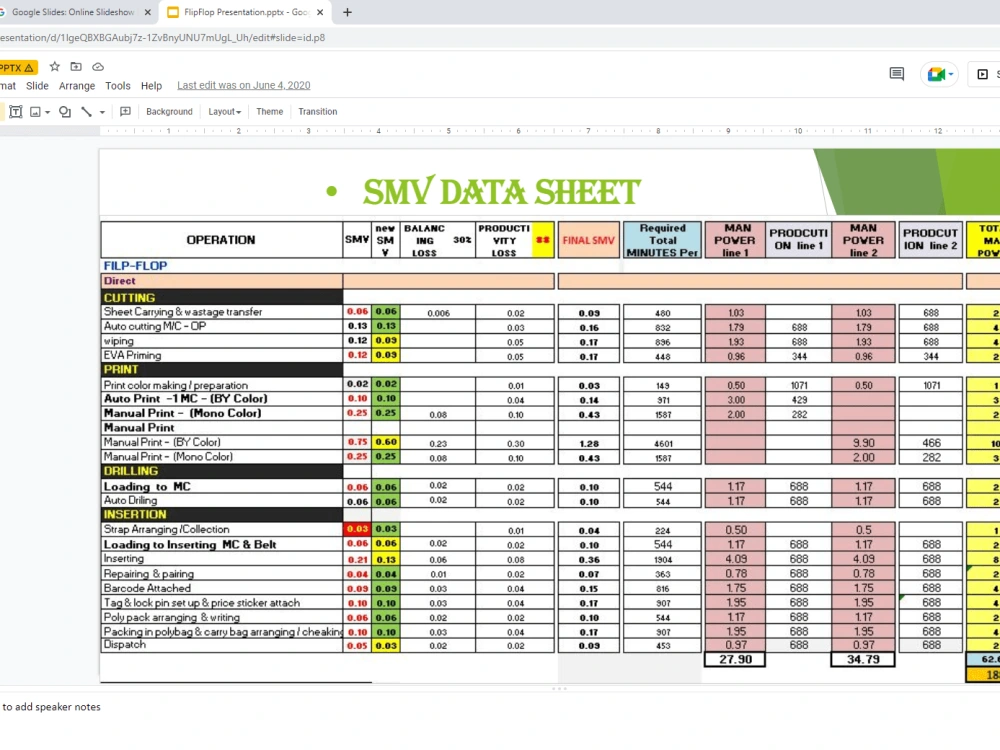Click the Auto Drilling operation cell
Viewport: 1000px width, 750px height.
click(221, 501)
